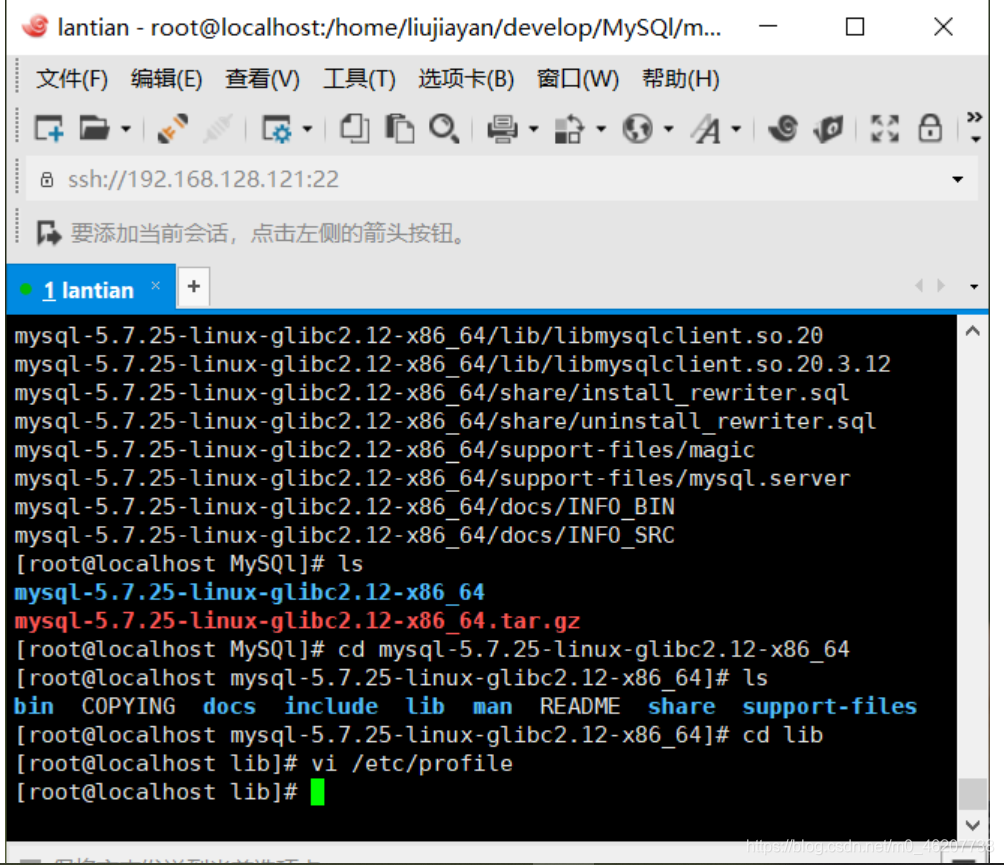Open the session Properties gear icon

coord(277,129)
